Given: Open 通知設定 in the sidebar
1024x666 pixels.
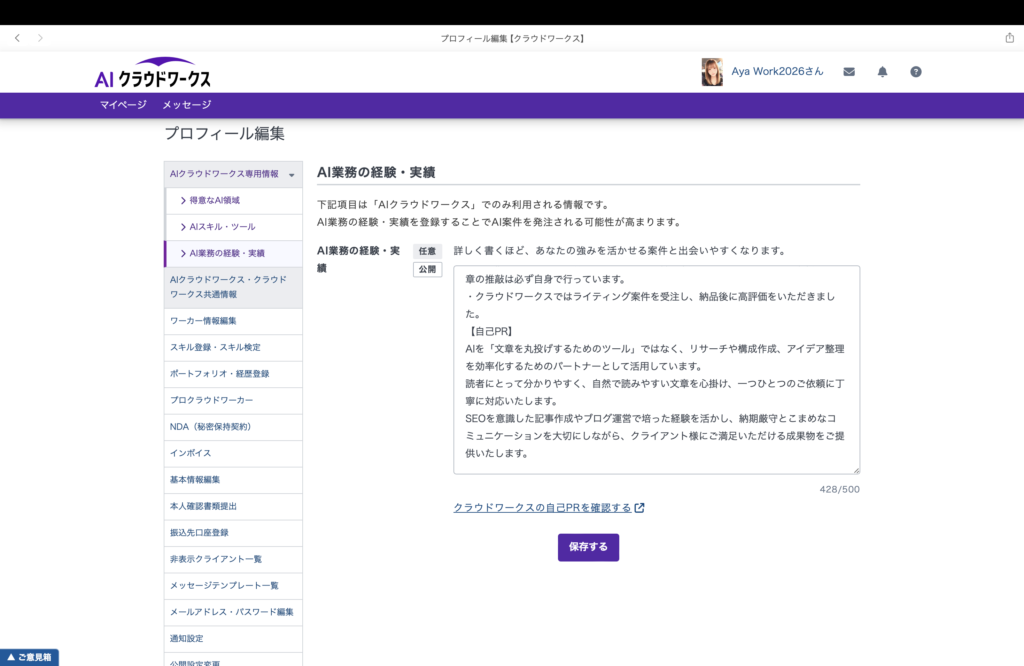Looking at the screenshot, I should coord(233,639).
